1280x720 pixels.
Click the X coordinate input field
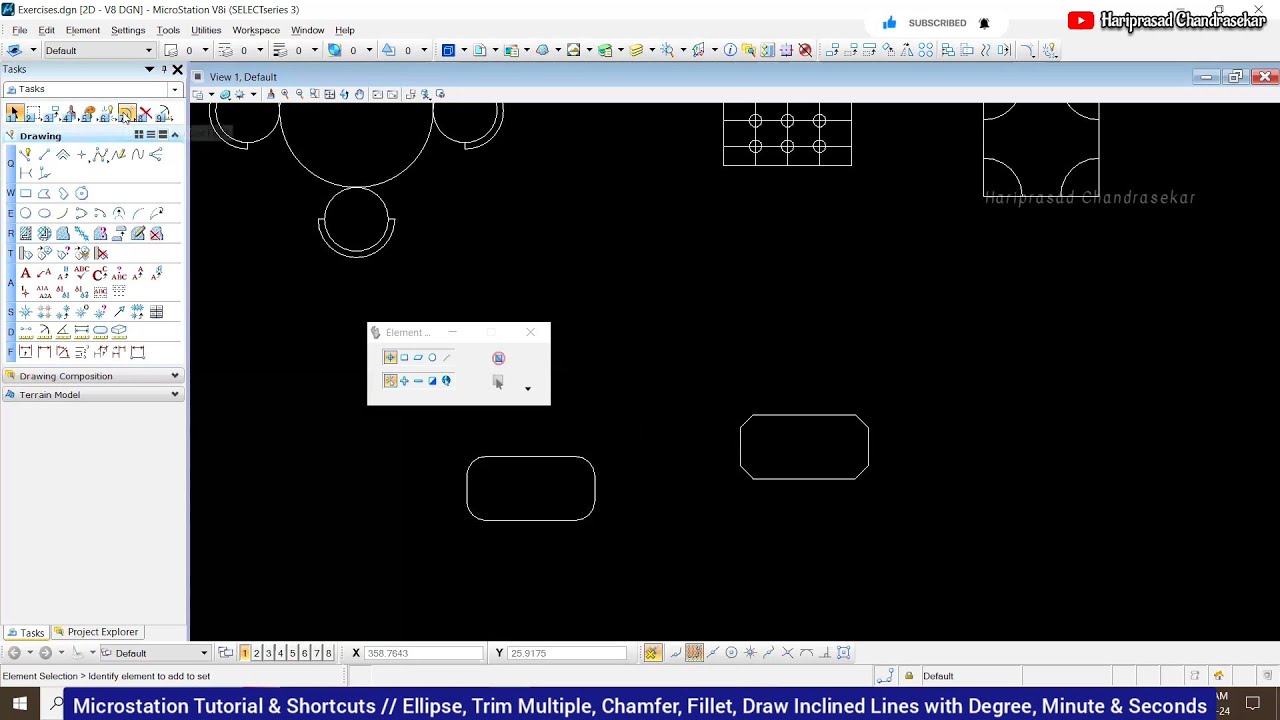pyautogui.click(x=424, y=653)
